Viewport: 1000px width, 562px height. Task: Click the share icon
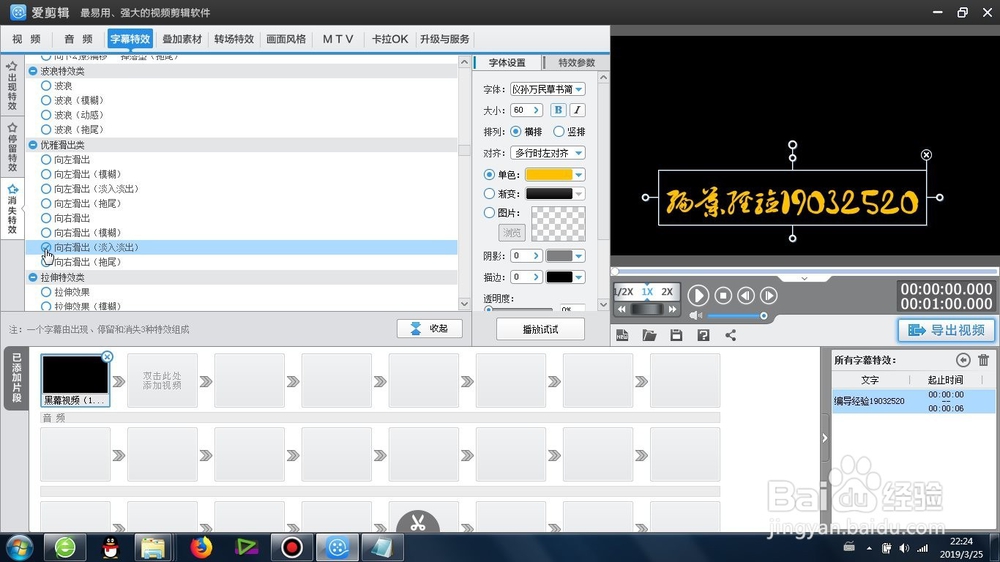(730, 335)
